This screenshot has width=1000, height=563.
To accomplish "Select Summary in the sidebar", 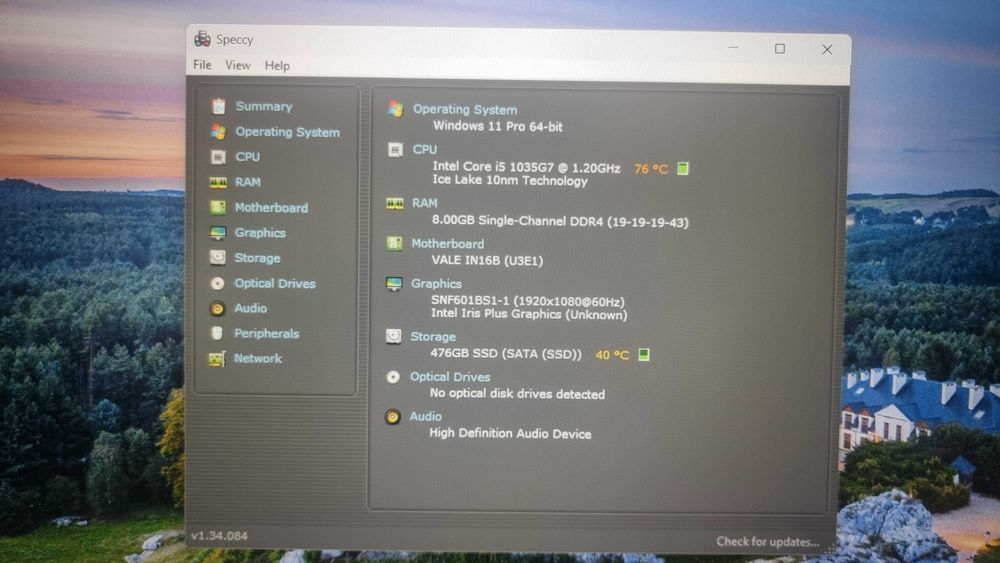I will (264, 106).
